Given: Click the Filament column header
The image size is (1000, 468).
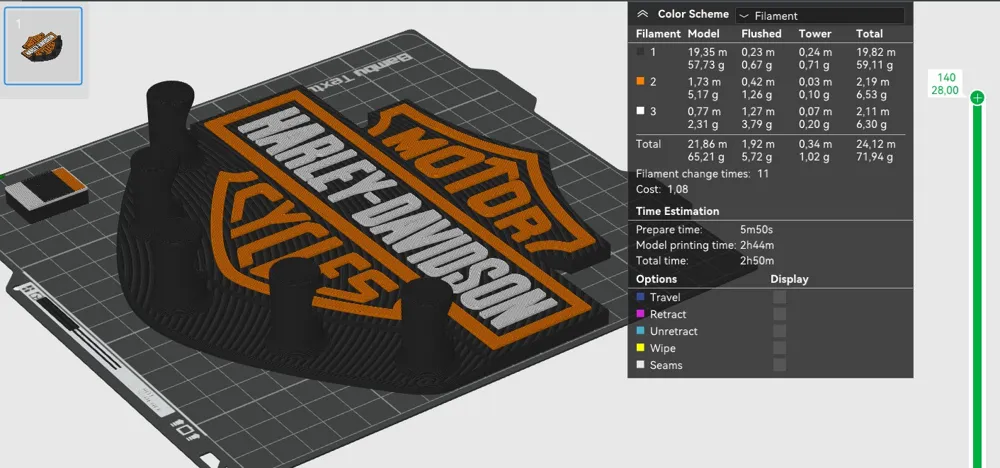Looking at the screenshot, I should click(658, 34).
